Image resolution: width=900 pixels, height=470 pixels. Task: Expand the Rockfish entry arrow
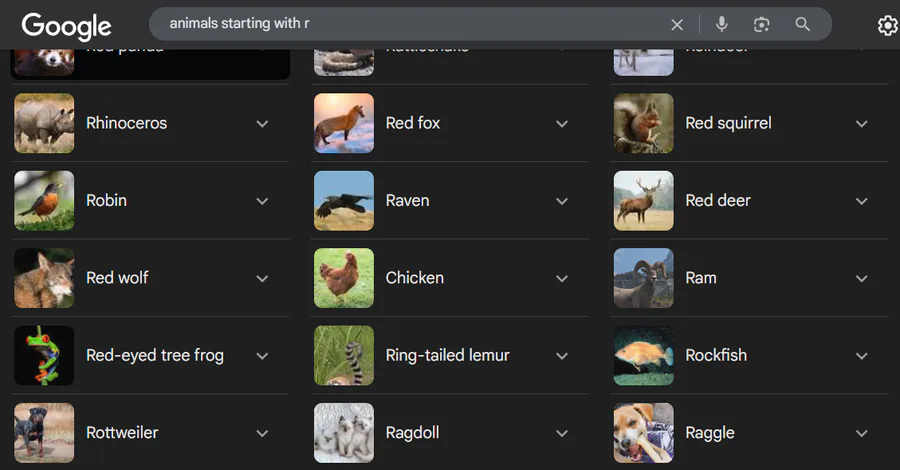(861, 356)
